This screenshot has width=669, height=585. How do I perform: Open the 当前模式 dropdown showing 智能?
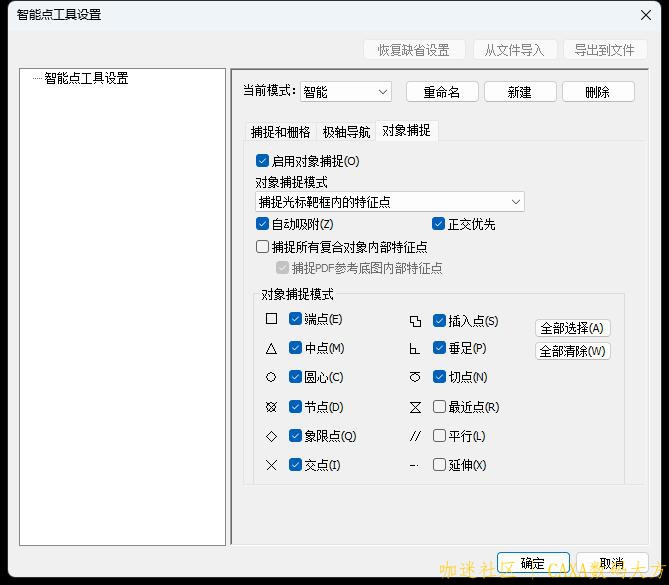click(x=346, y=92)
